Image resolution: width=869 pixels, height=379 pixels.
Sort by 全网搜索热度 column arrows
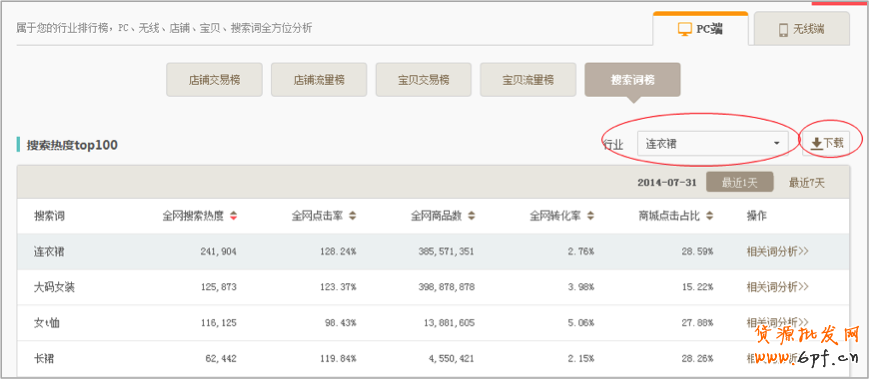(x=233, y=216)
